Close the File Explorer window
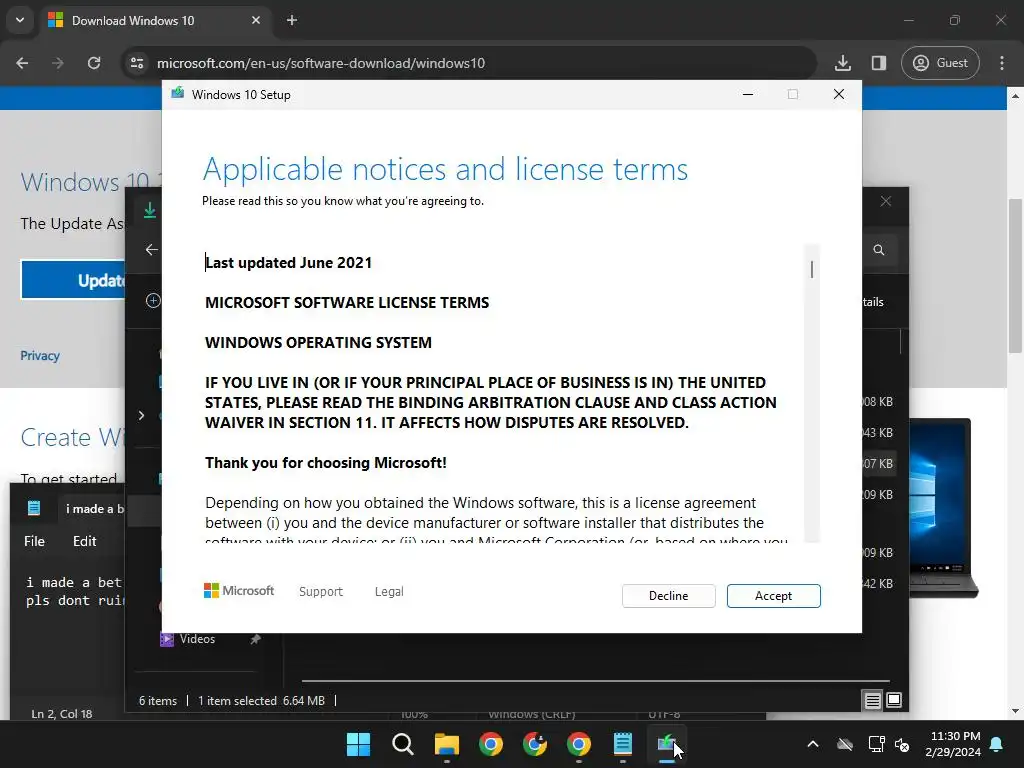Screen dimensions: 1024x768 tap(886, 201)
